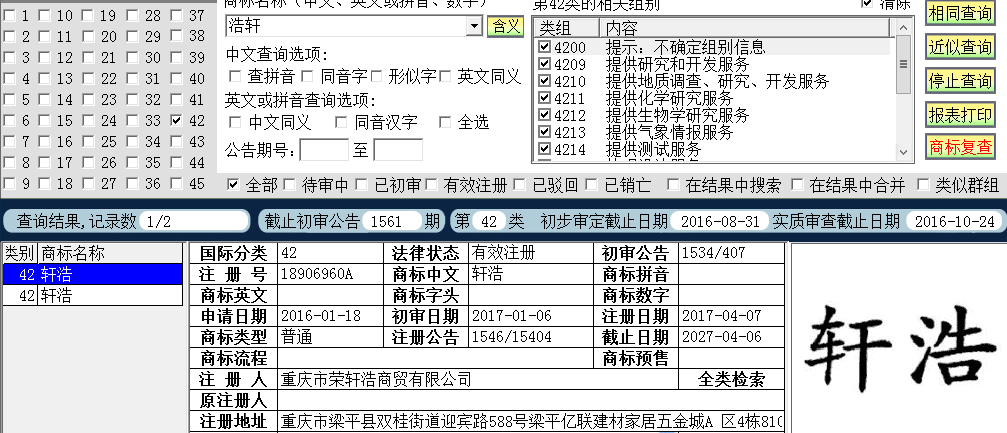Click the 含义 button
This screenshot has height=433, width=1007.
click(505, 26)
